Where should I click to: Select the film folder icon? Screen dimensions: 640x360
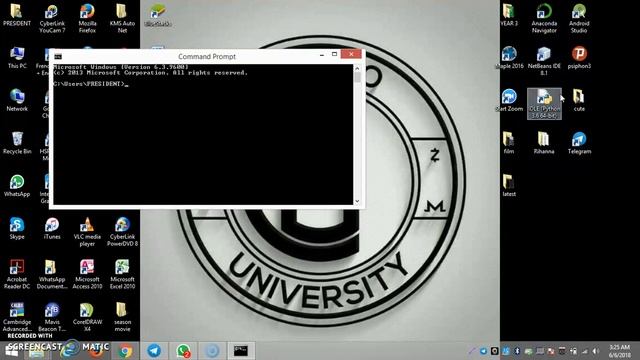click(509, 143)
